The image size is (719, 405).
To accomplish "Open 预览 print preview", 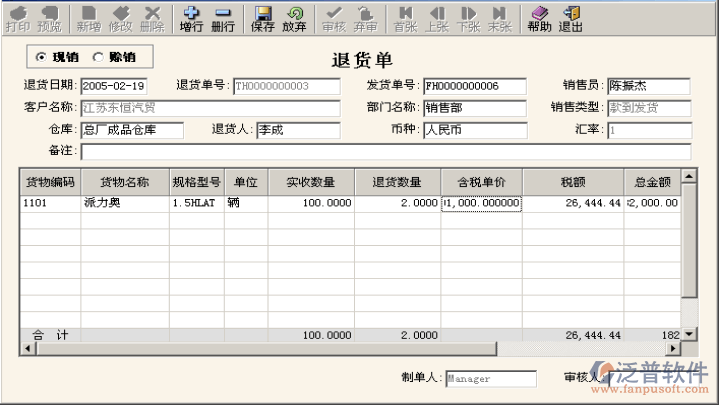I will coord(49,18).
